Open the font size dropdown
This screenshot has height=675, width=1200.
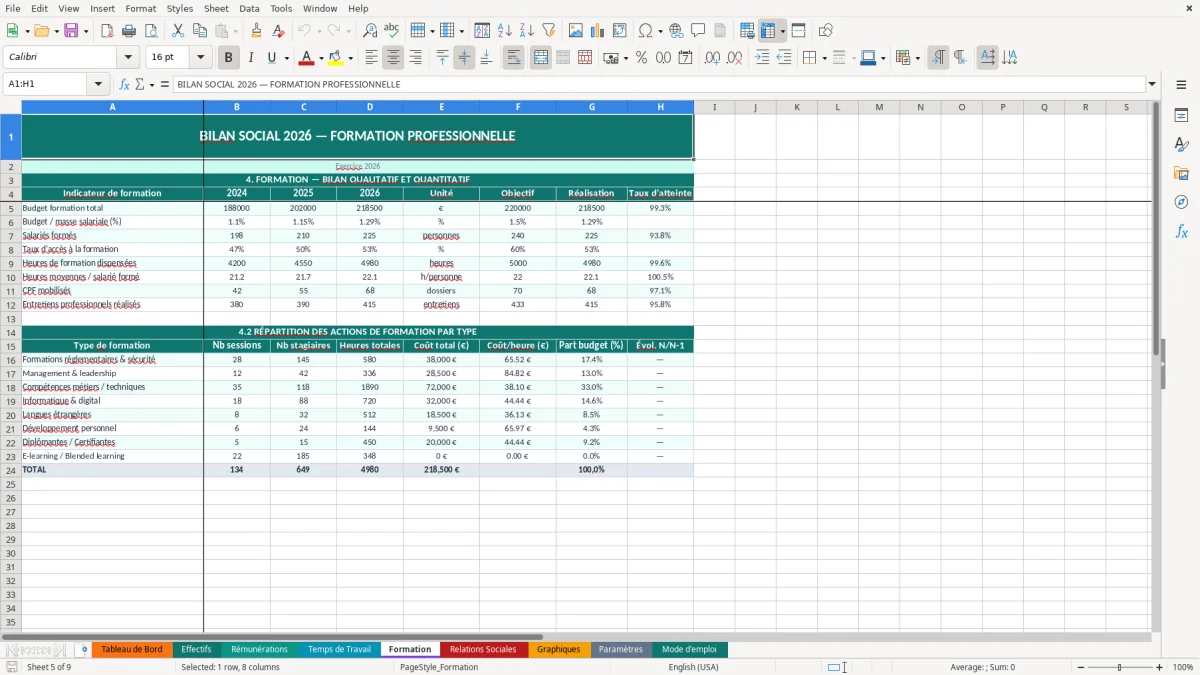point(201,58)
